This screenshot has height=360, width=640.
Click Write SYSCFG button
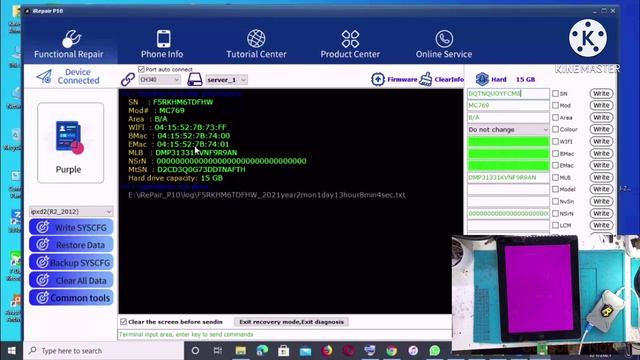coord(71,227)
